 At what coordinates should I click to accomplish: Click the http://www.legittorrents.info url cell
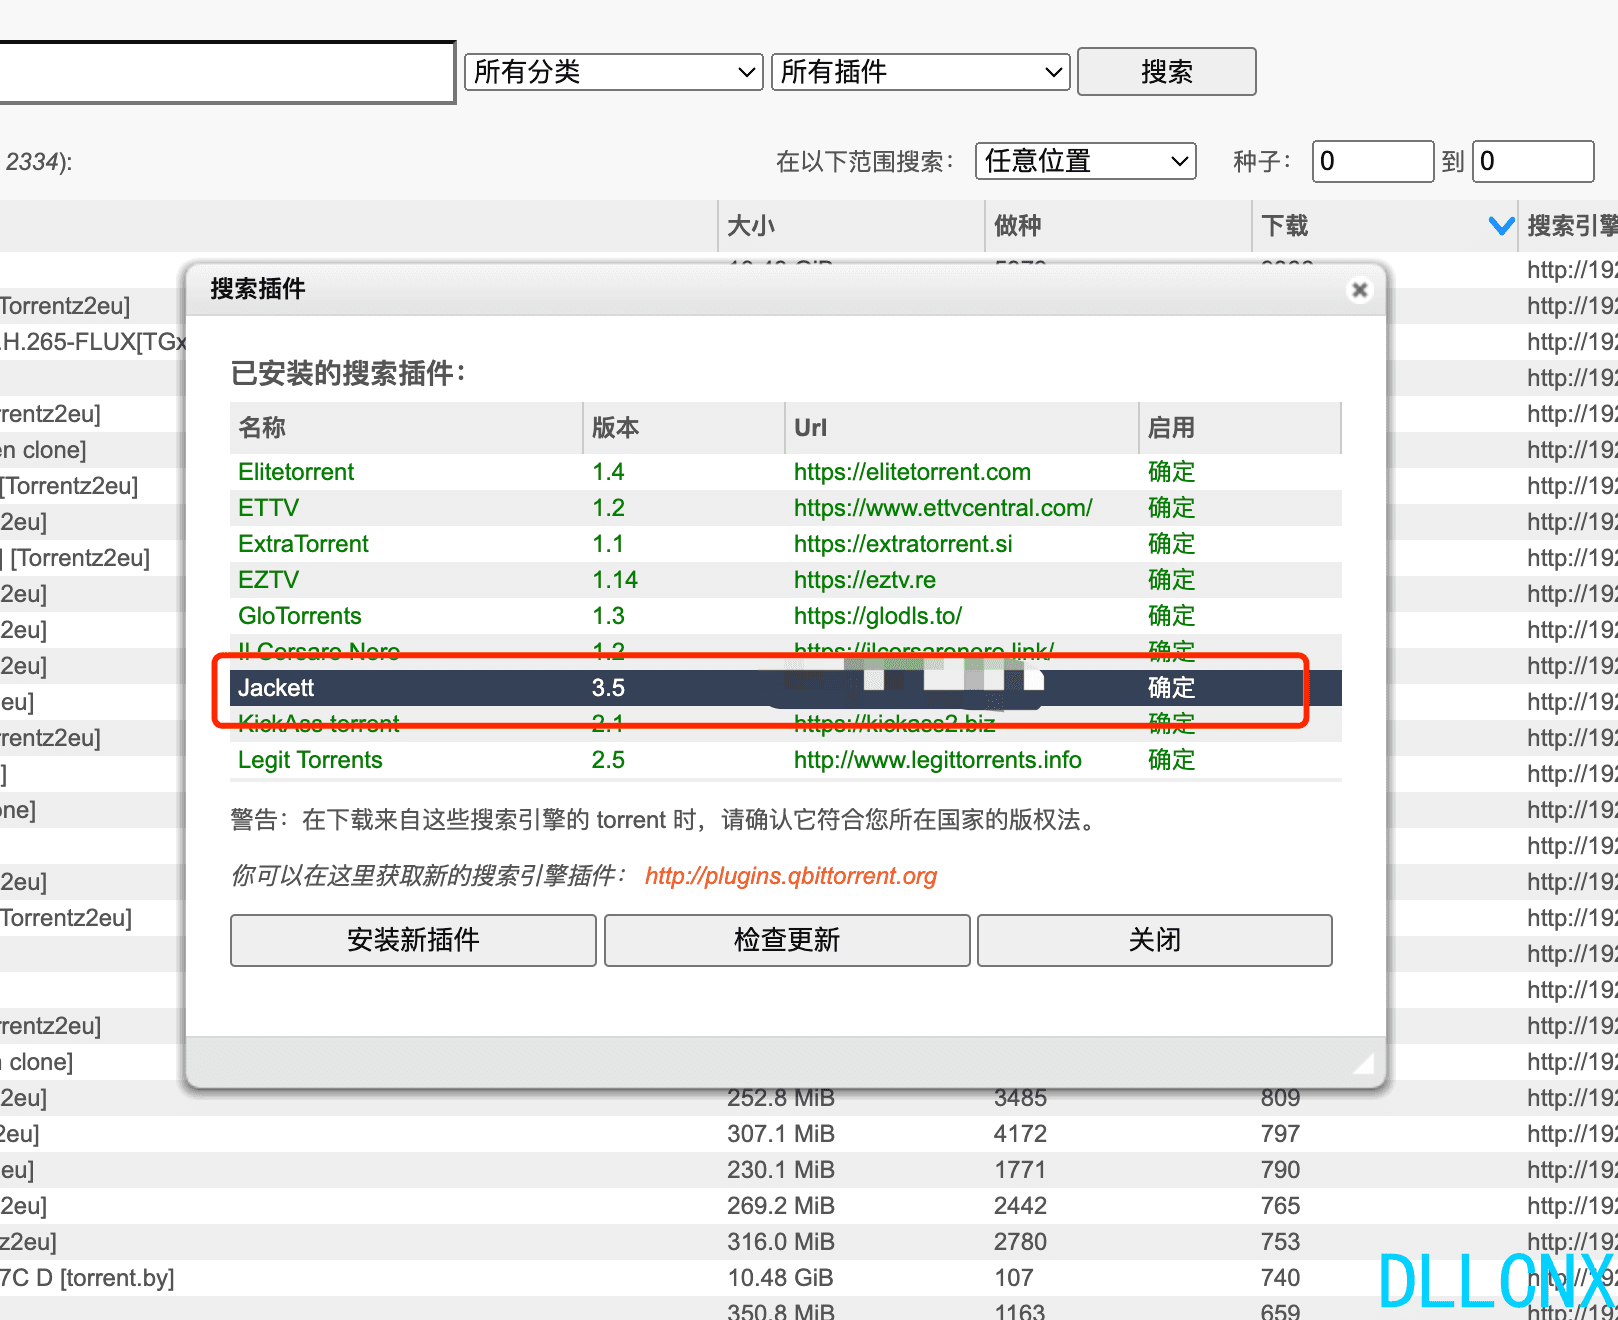tap(938, 760)
